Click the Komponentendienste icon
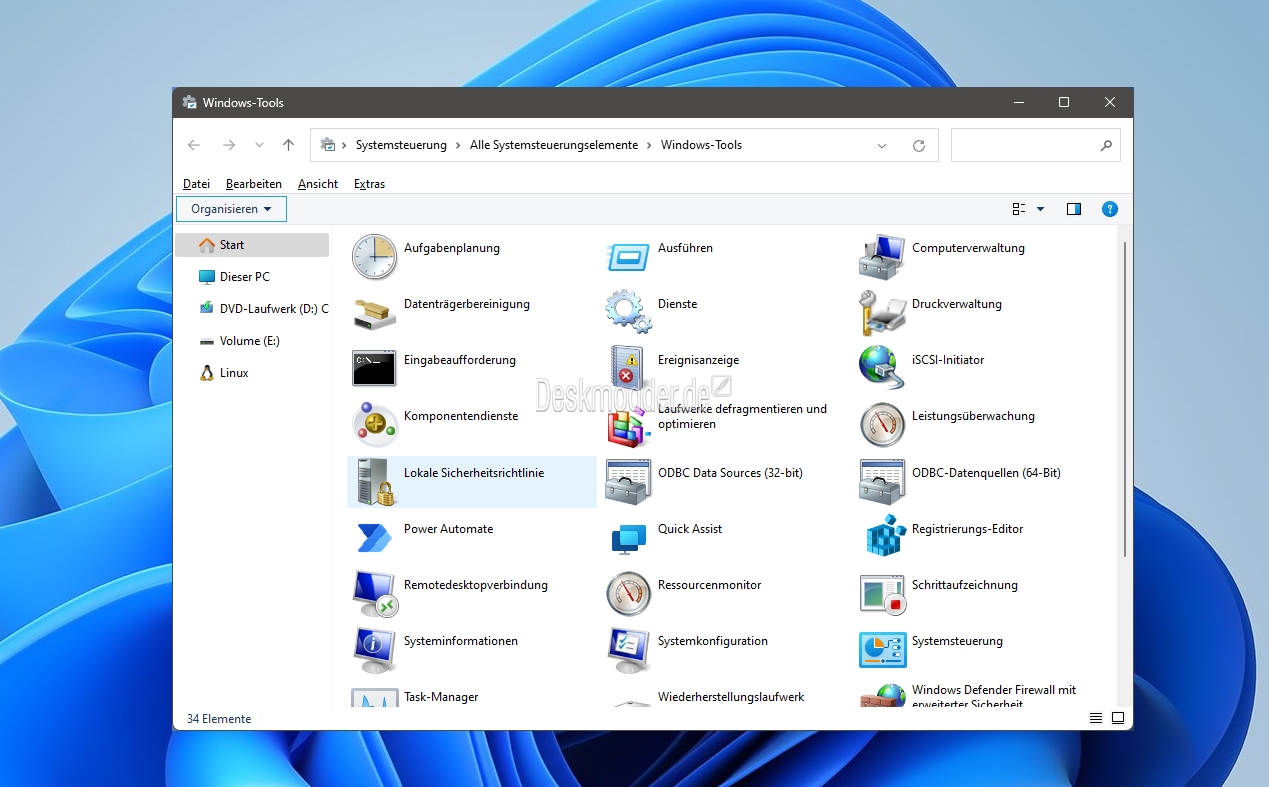This screenshot has height=787, width=1269. 374,425
